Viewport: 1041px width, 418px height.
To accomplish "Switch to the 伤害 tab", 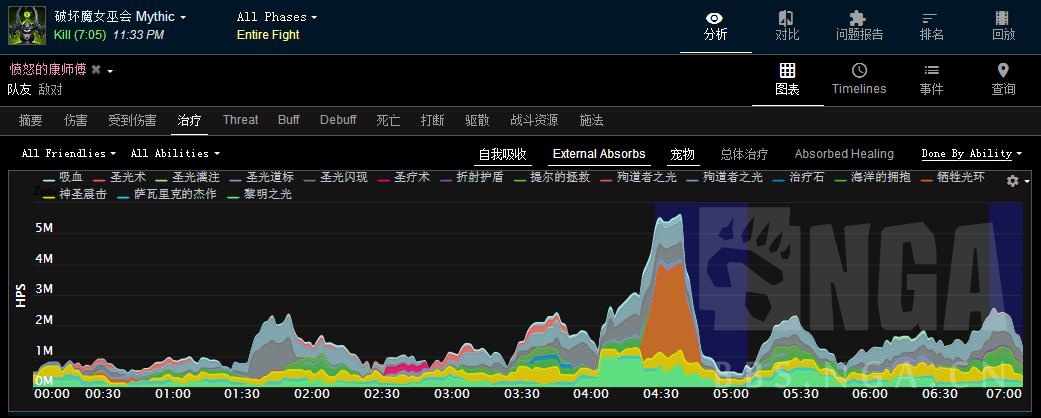I will (76, 120).
